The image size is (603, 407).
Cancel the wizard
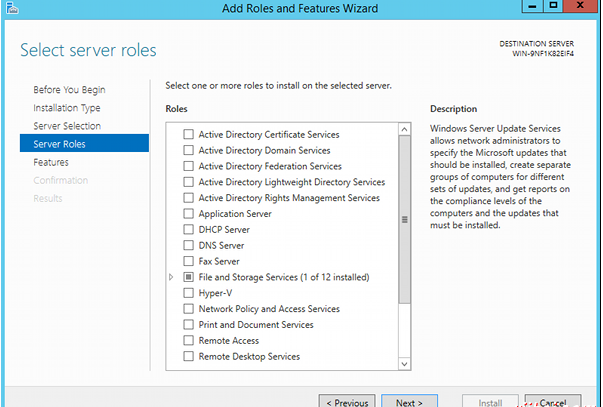[x=553, y=400]
